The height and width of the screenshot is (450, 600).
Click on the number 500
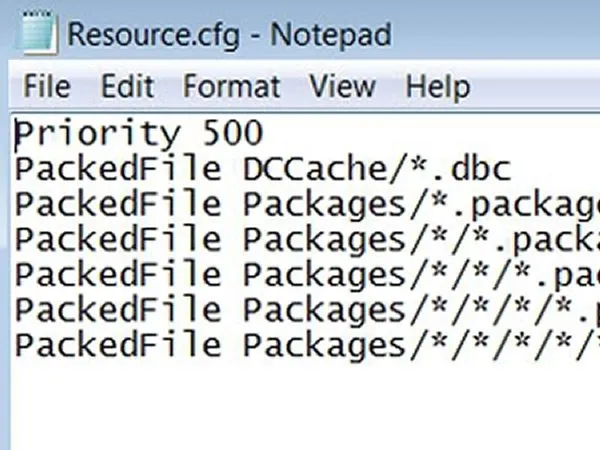click(233, 132)
